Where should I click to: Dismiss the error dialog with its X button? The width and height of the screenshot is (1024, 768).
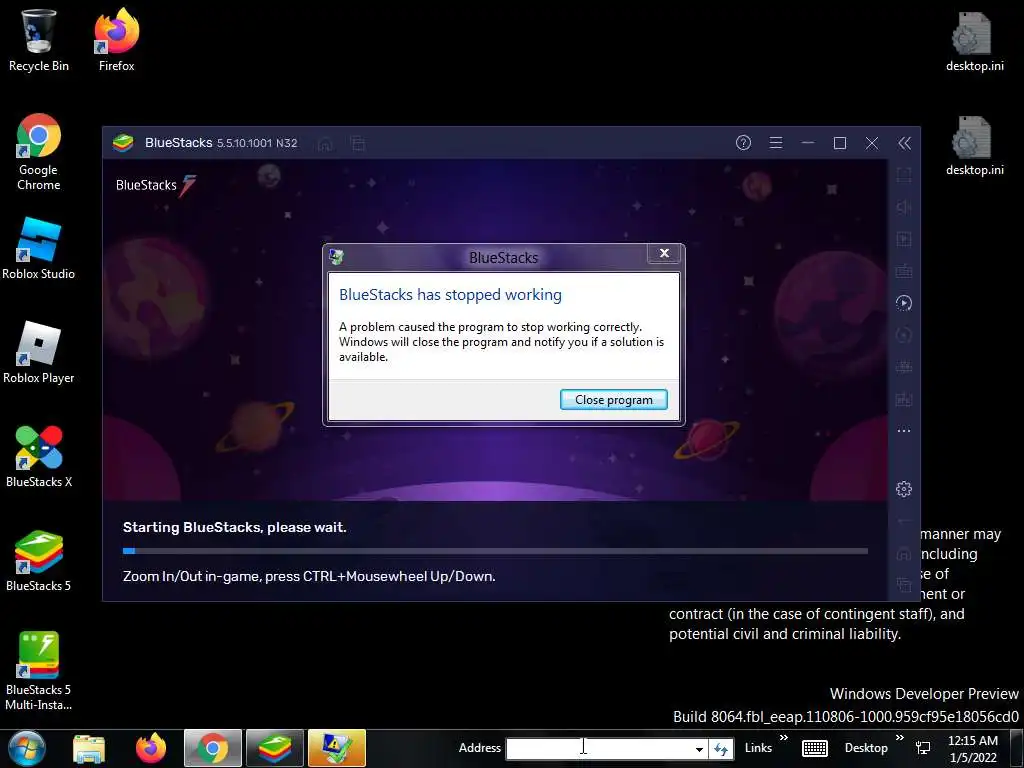(x=664, y=253)
